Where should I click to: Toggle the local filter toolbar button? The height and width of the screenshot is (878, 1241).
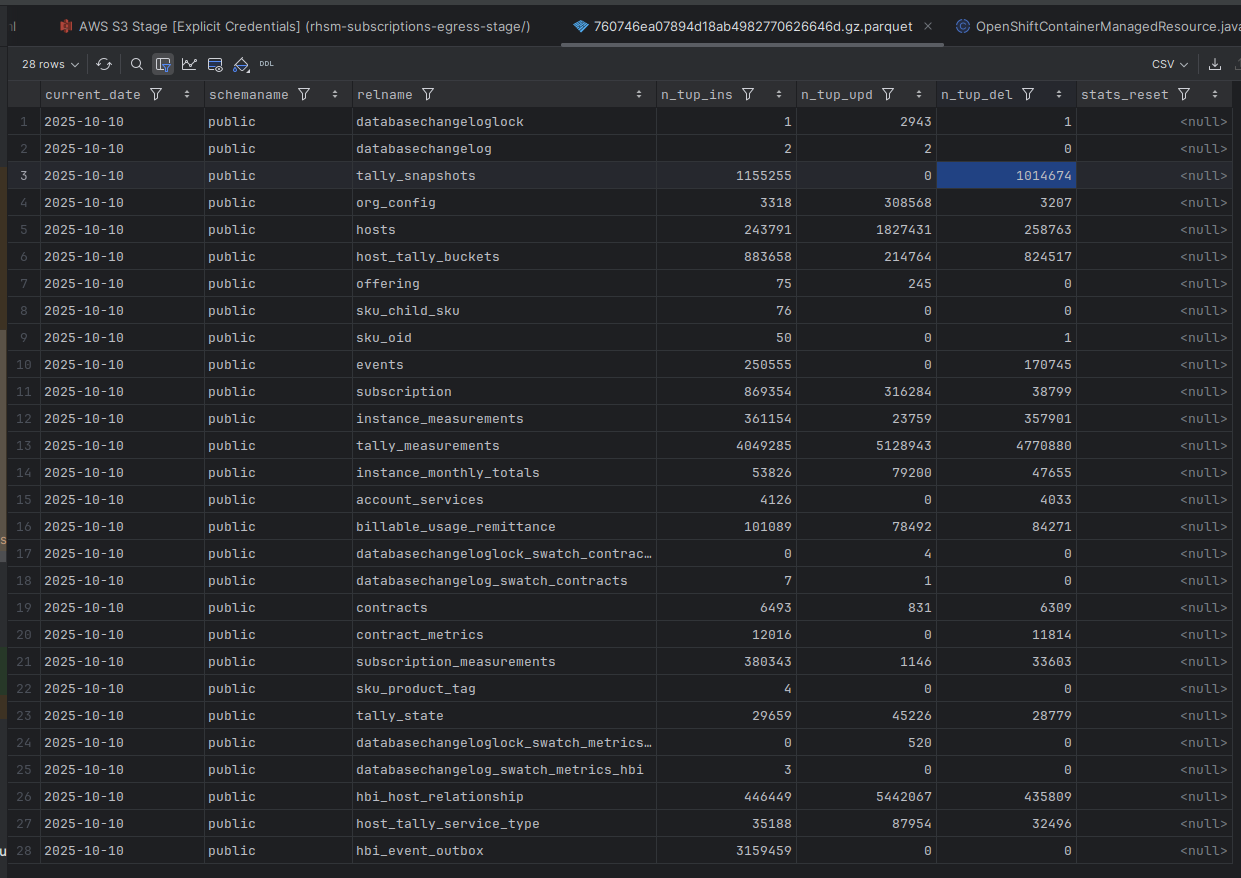(x=163, y=64)
